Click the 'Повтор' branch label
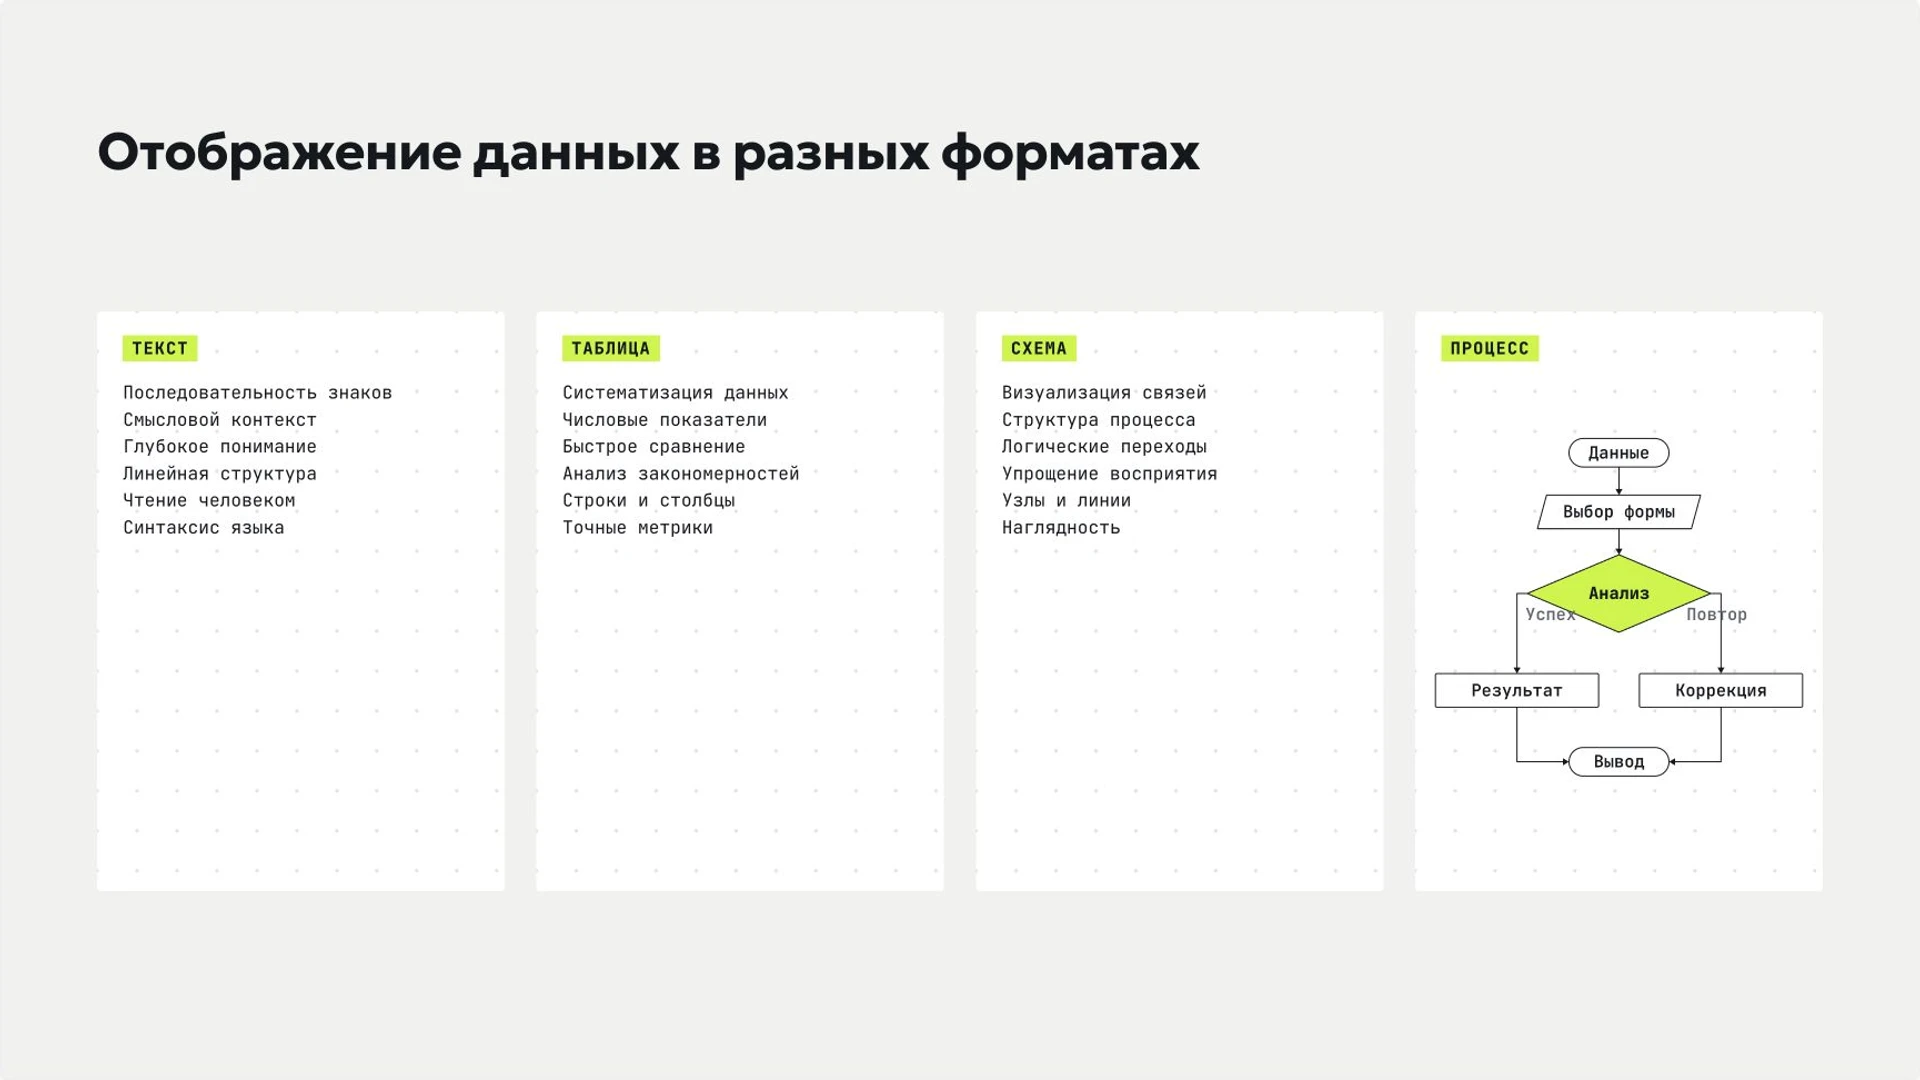 pos(1716,615)
